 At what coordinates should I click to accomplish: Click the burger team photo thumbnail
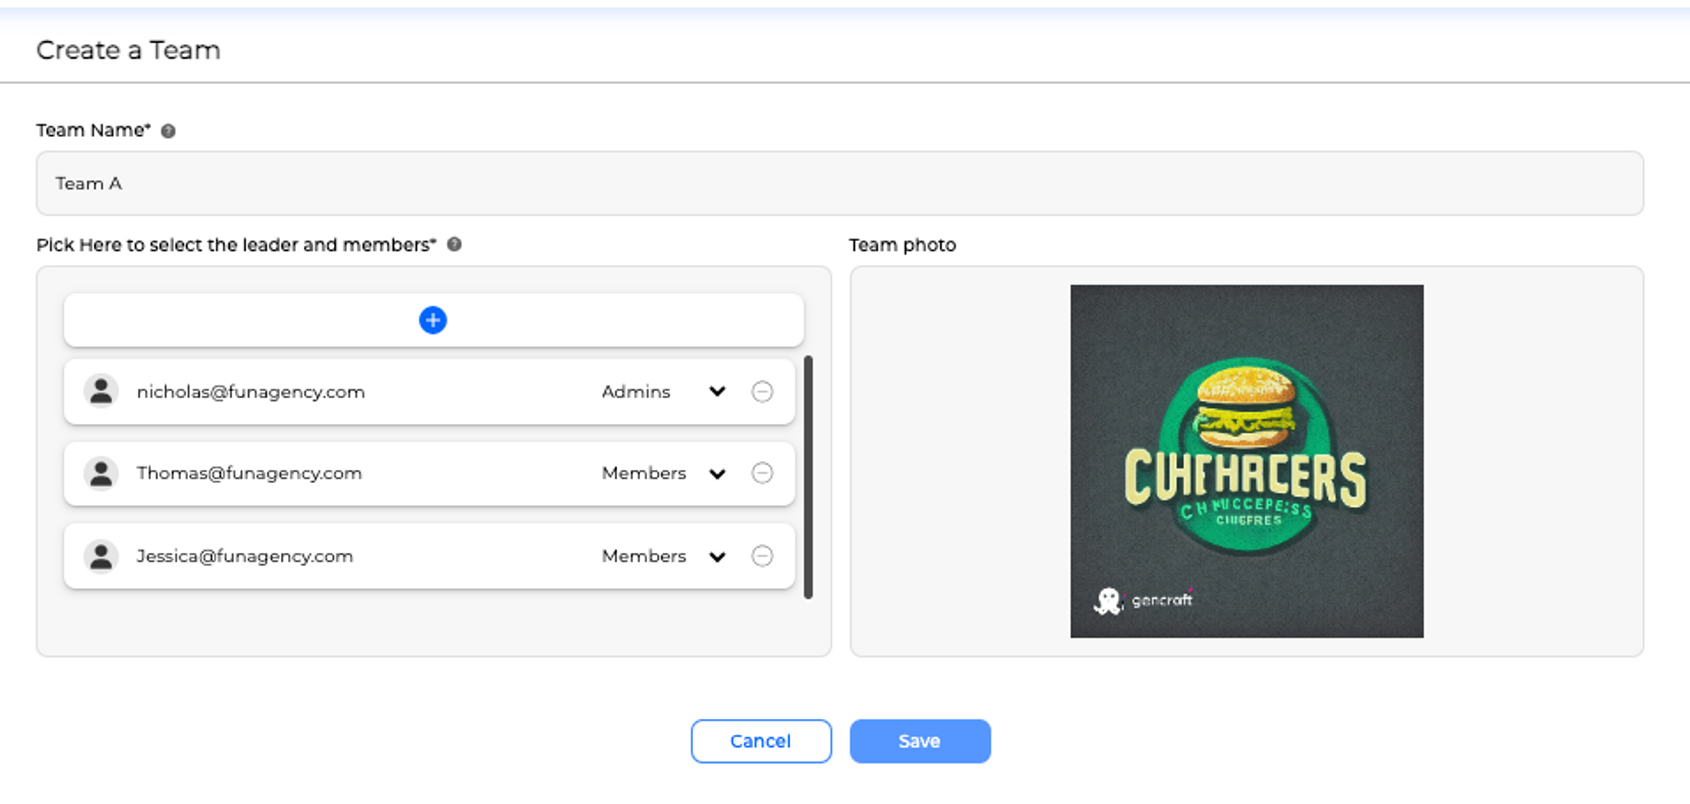click(x=1246, y=461)
